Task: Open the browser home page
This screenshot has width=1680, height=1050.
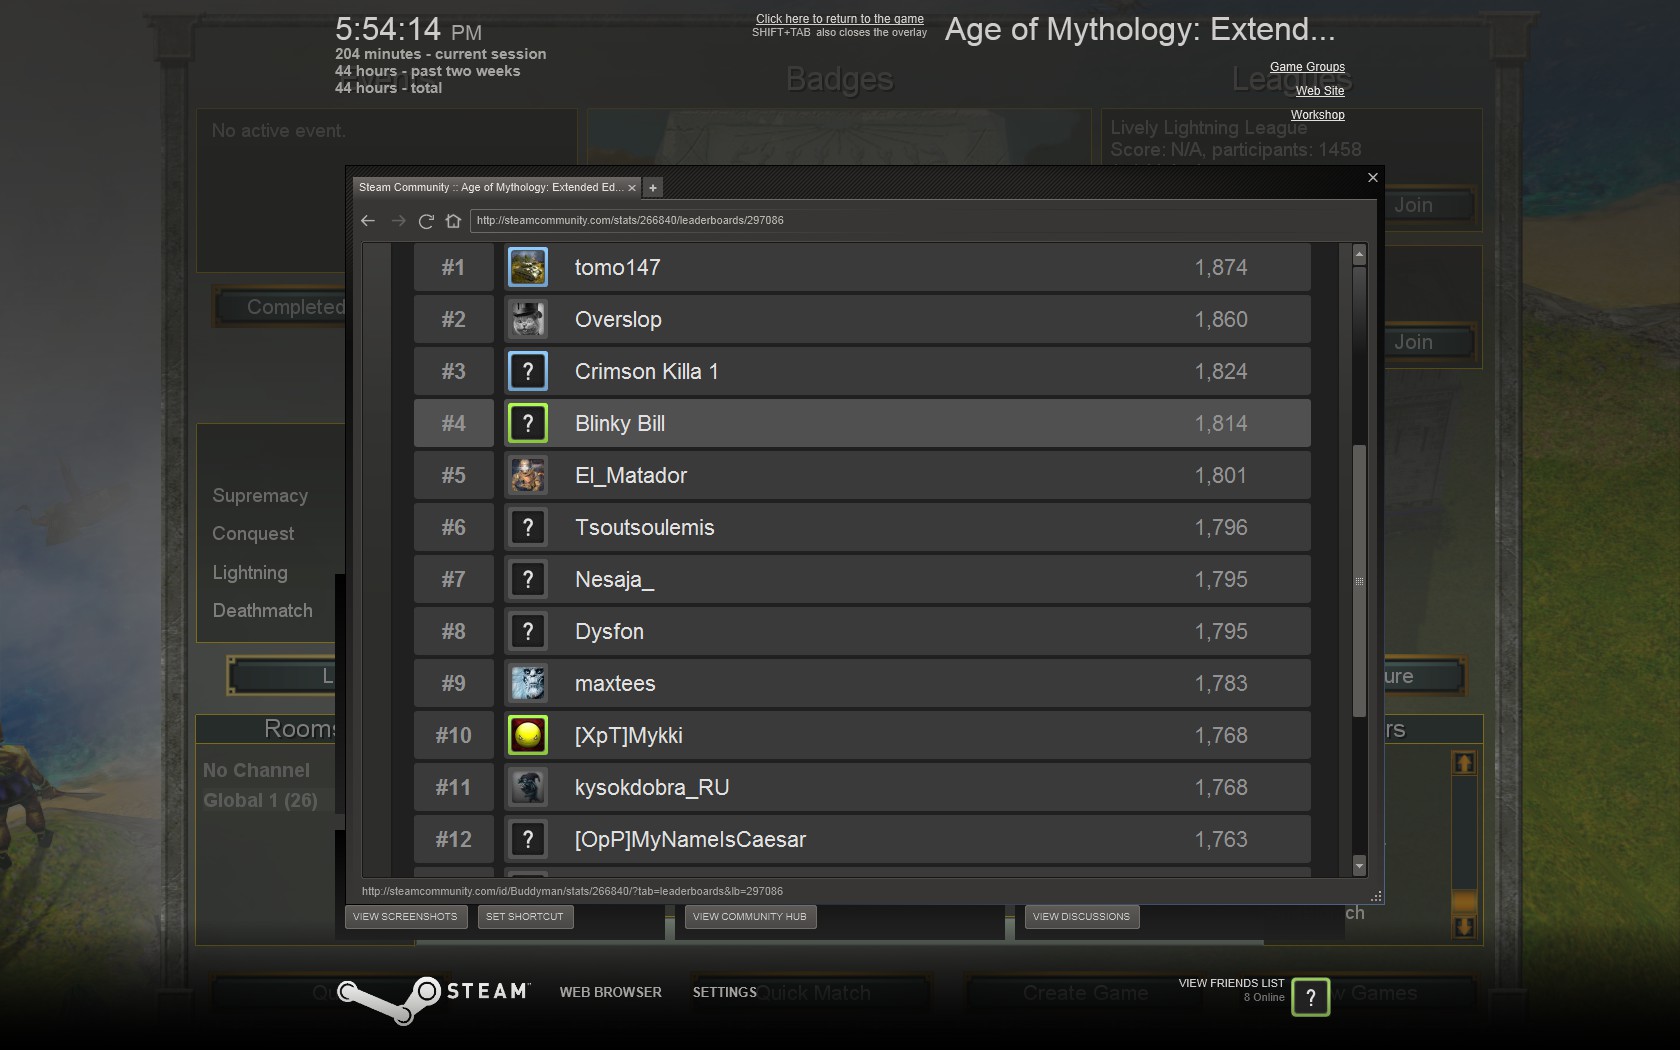Action: point(453,221)
